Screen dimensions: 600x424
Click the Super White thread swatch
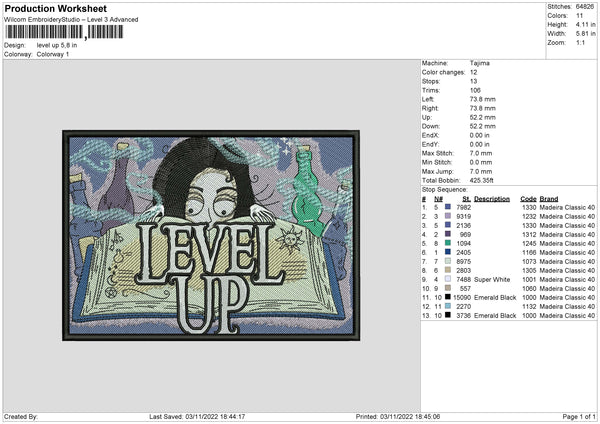pyautogui.click(x=446, y=280)
